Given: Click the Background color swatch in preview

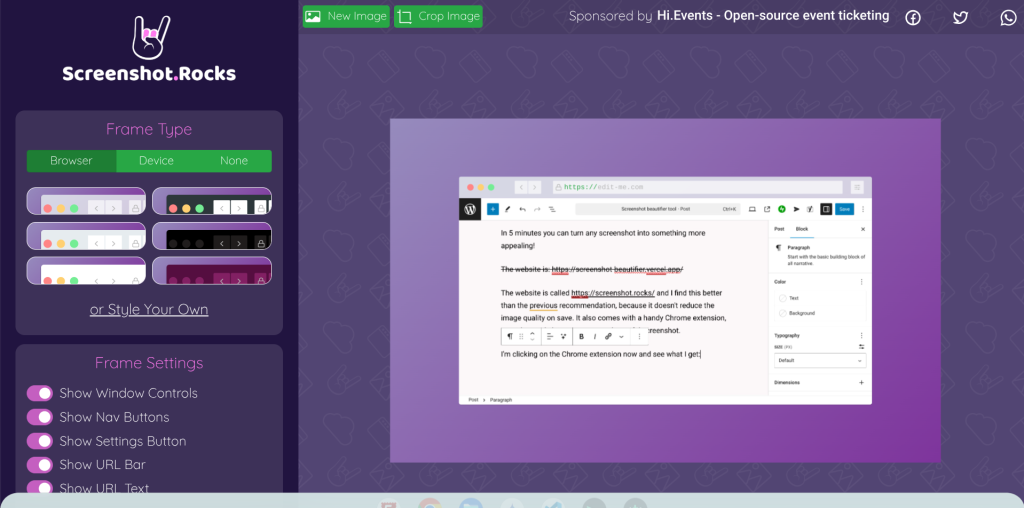Looking at the screenshot, I should pyautogui.click(x=782, y=313).
